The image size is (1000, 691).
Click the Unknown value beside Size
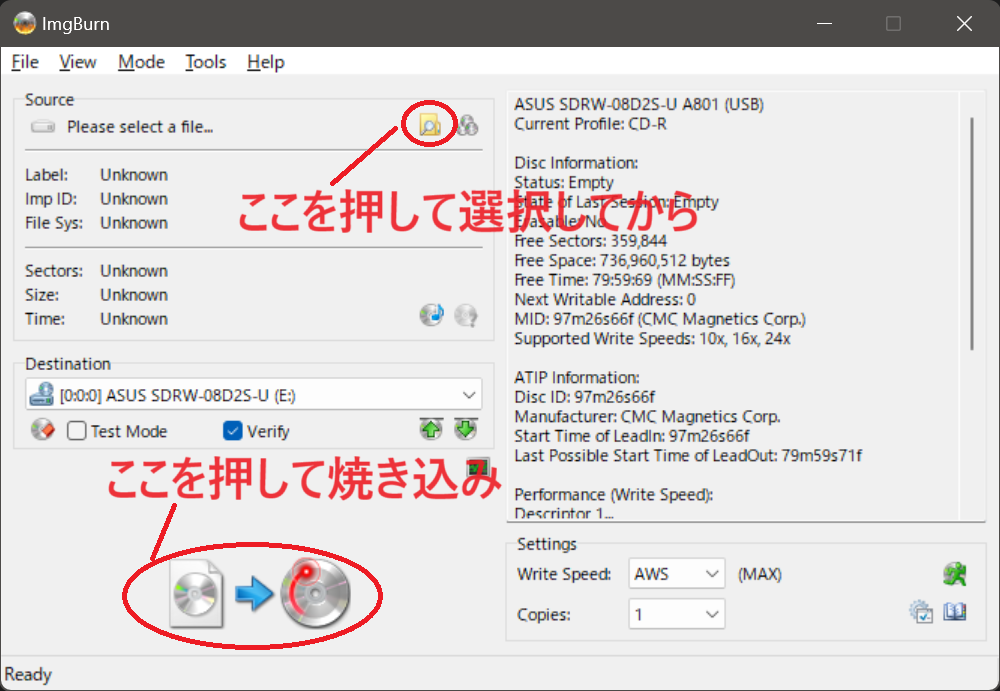134,295
